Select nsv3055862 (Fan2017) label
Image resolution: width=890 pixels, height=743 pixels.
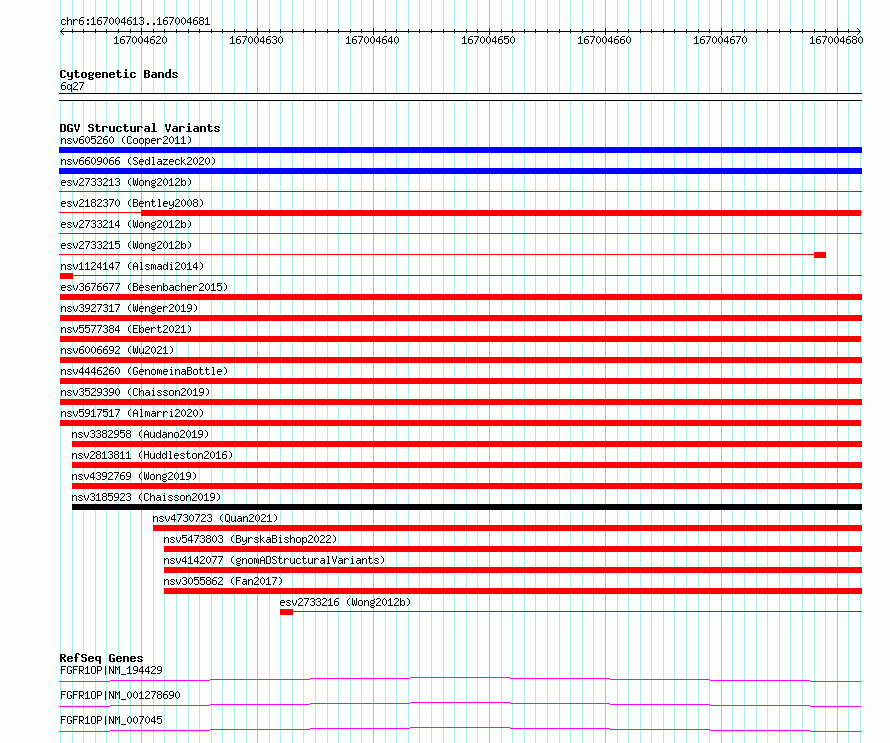(223, 581)
